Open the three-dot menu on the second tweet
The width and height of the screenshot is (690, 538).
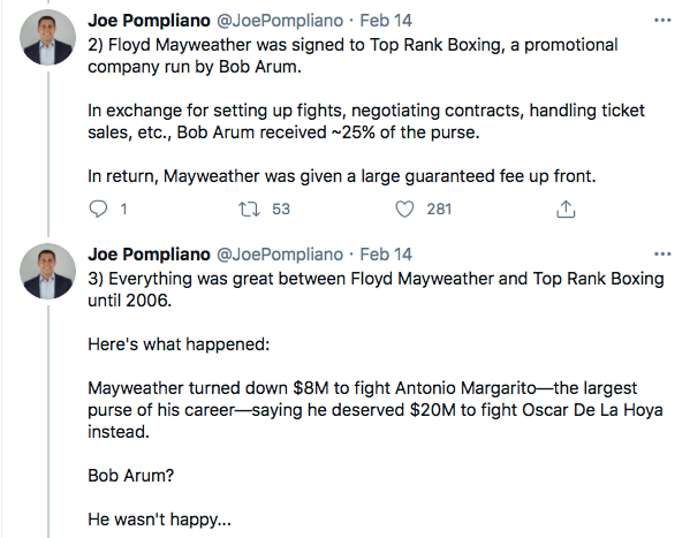tap(661, 254)
